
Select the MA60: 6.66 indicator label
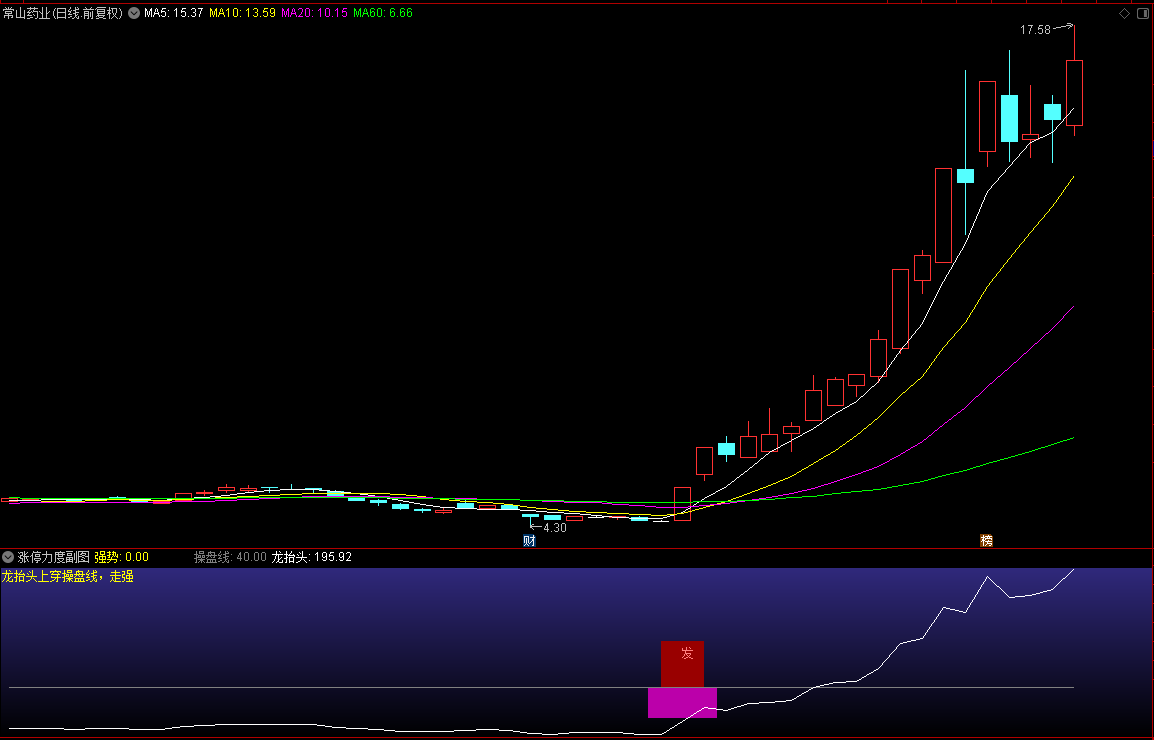383,13
